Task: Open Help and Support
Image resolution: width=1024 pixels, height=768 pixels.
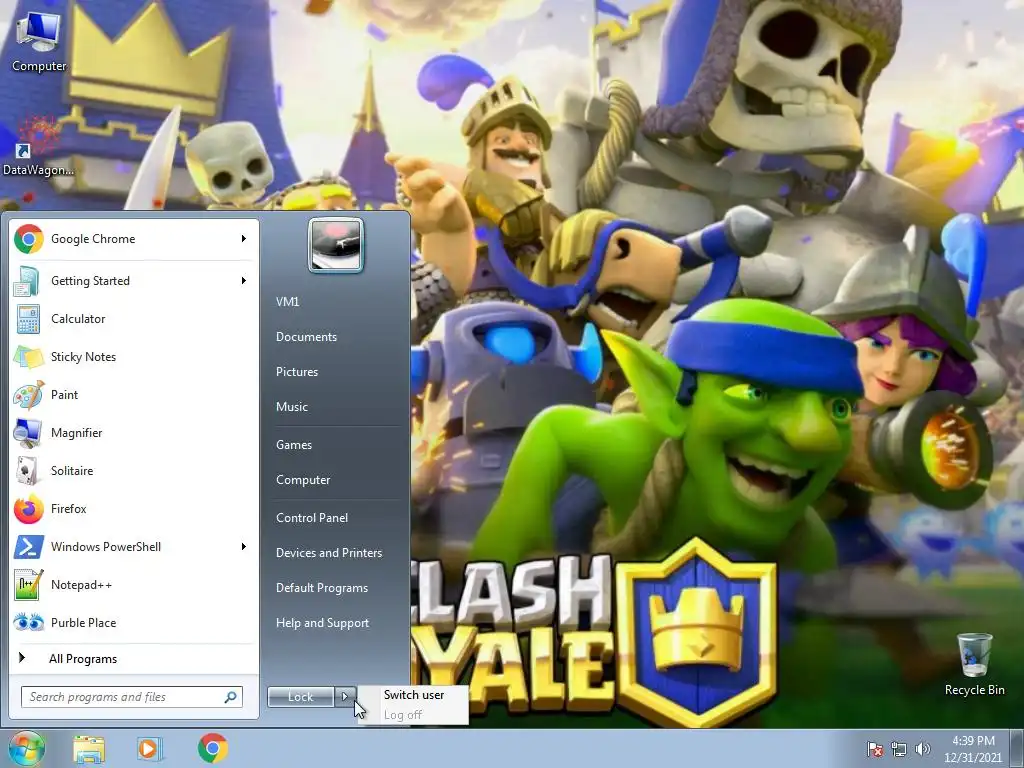Action: [x=323, y=623]
